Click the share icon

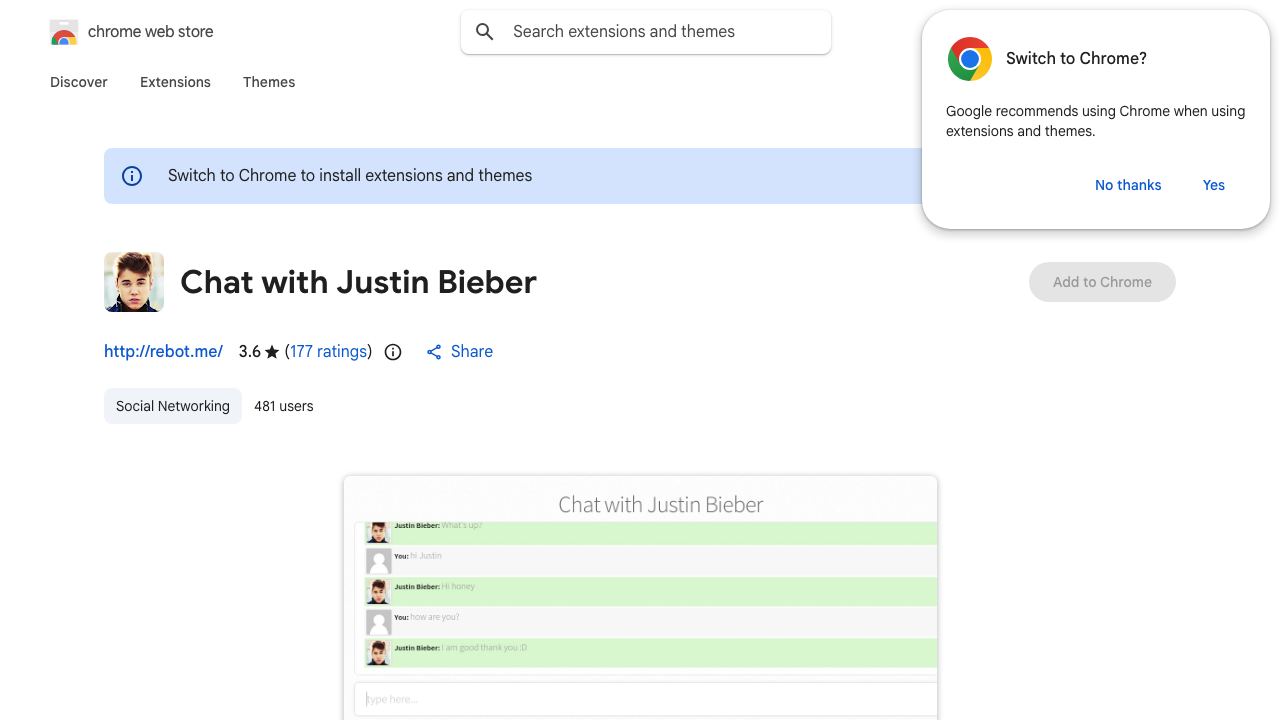[434, 352]
